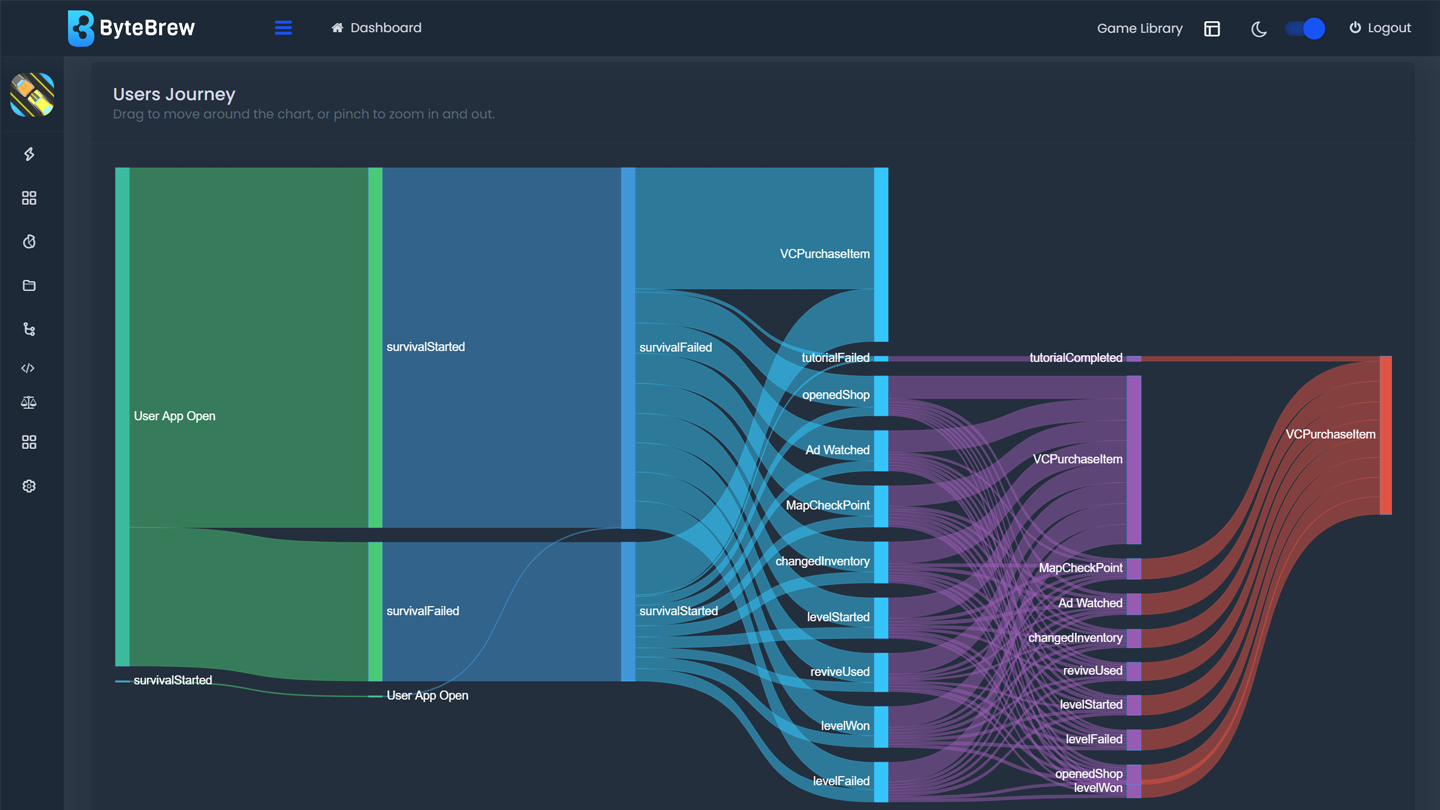Open Game Library

tap(1139, 28)
